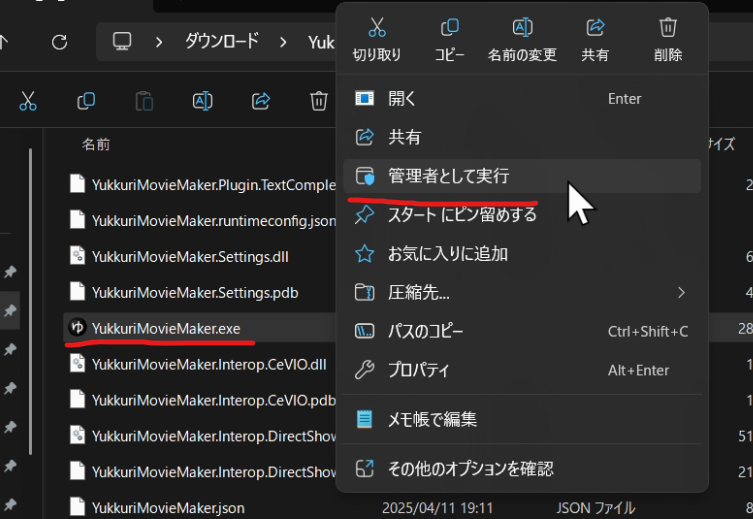
Task: Click trash delete icon in Explorer toolbar
Action: (x=319, y=101)
